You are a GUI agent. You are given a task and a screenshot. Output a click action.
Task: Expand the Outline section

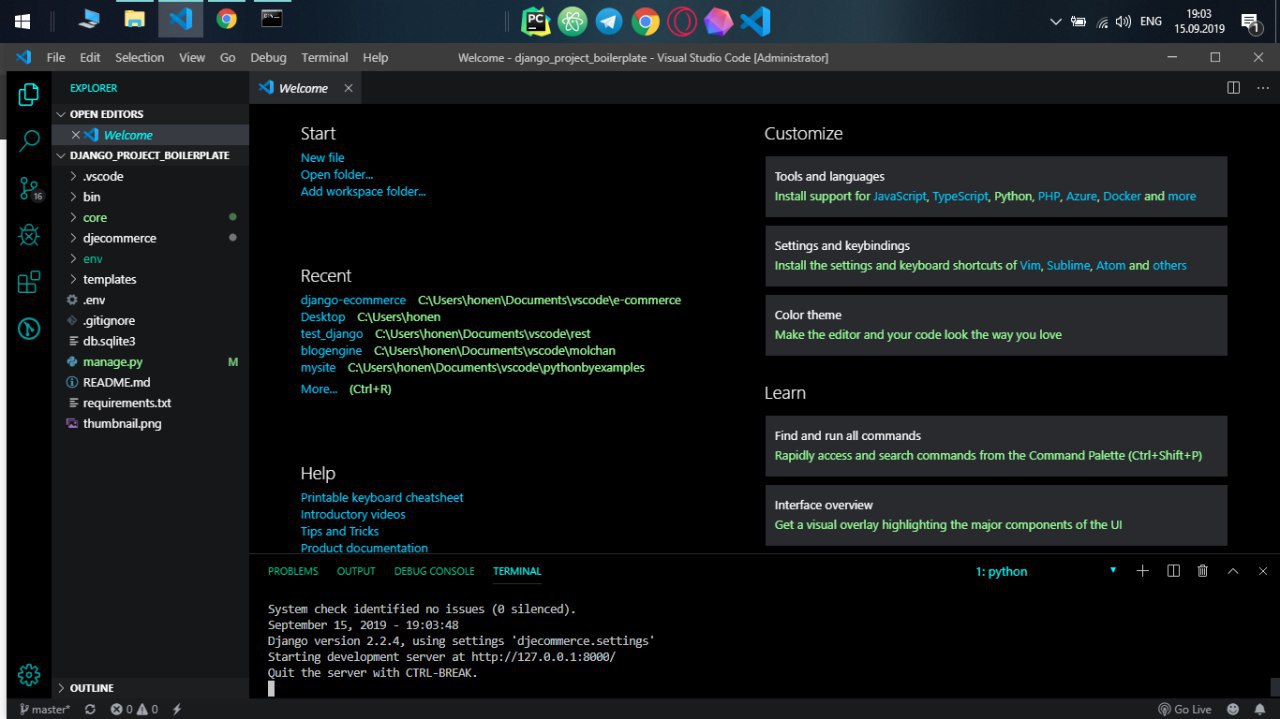[151, 688]
